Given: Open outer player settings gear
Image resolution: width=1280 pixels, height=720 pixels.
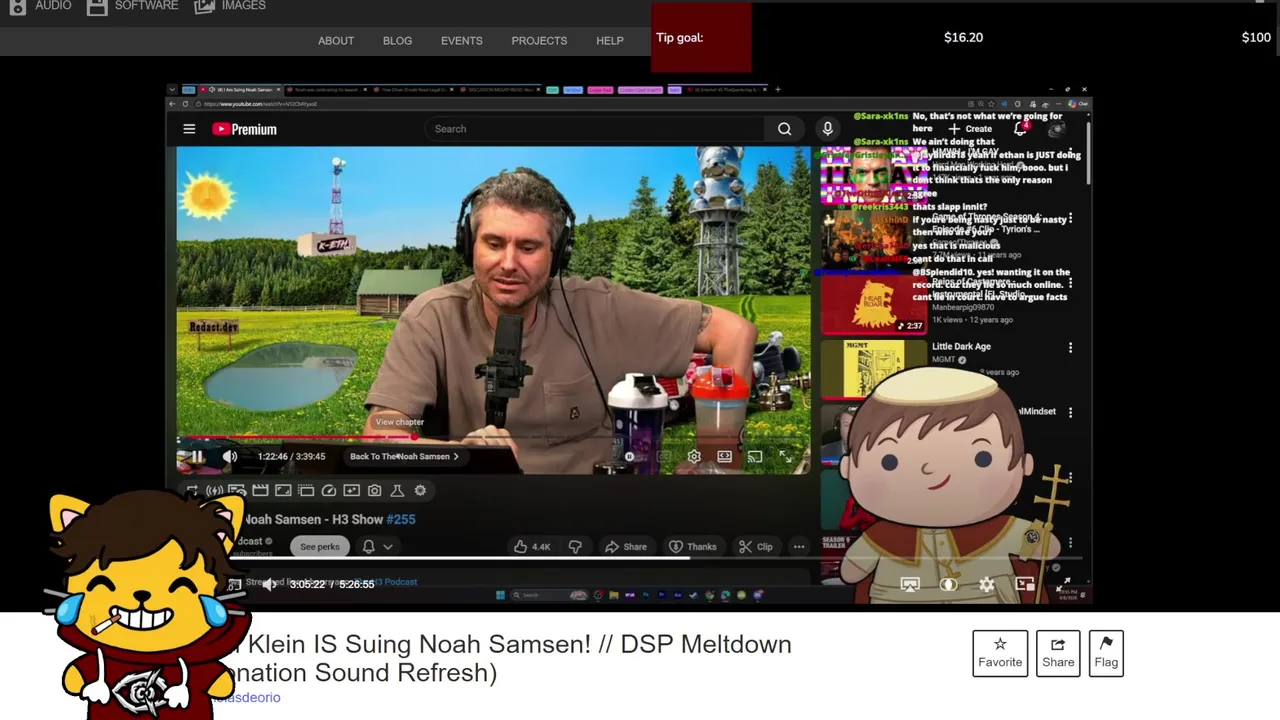Looking at the screenshot, I should click(986, 585).
